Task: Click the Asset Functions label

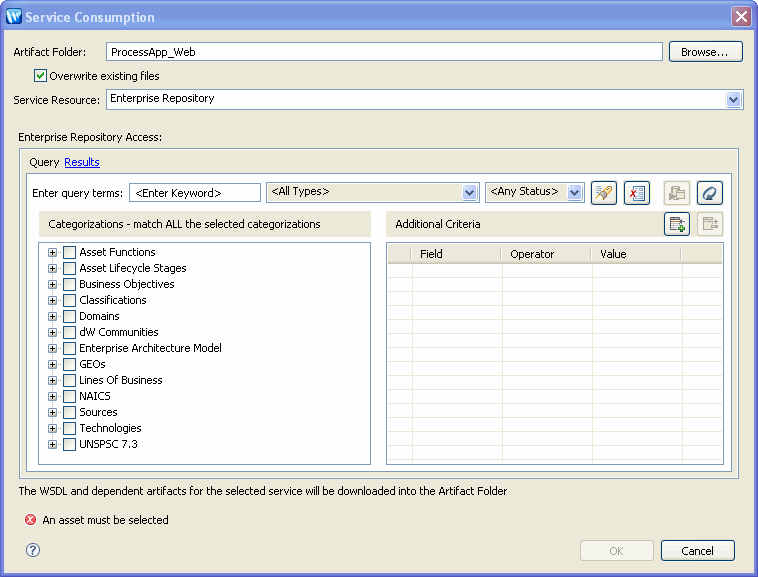Action: click(117, 252)
